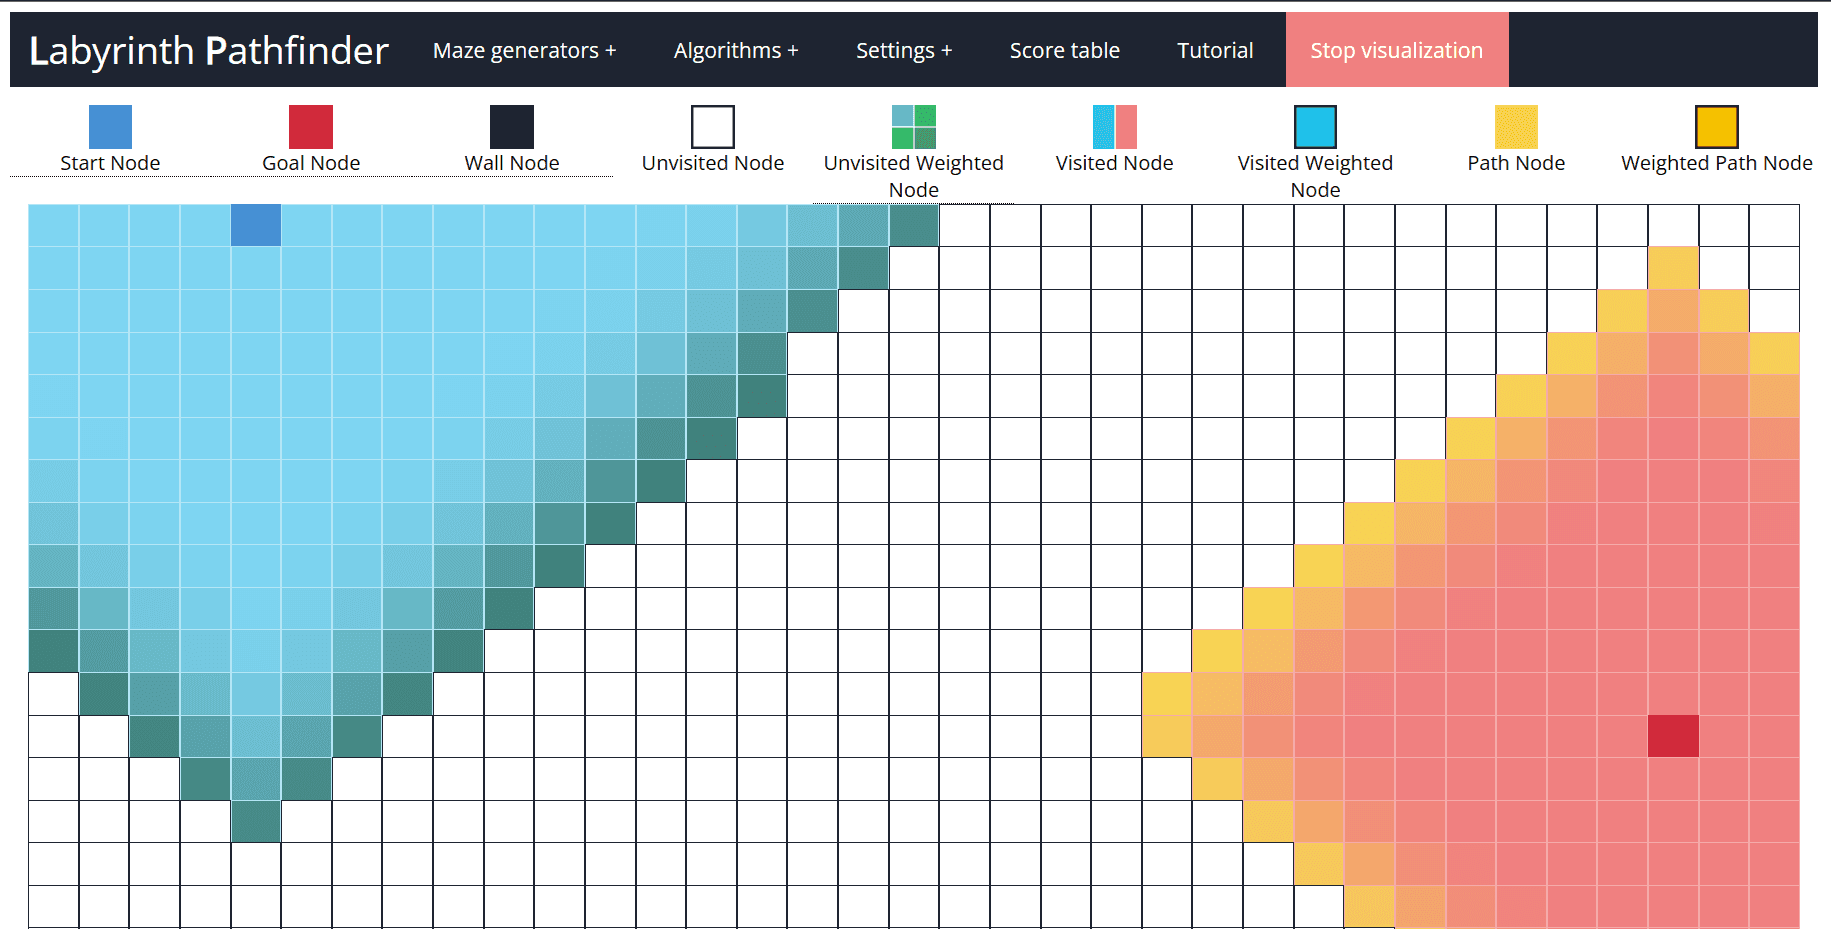
Task: Click the red goal node in the grid
Action: pos(1673,736)
